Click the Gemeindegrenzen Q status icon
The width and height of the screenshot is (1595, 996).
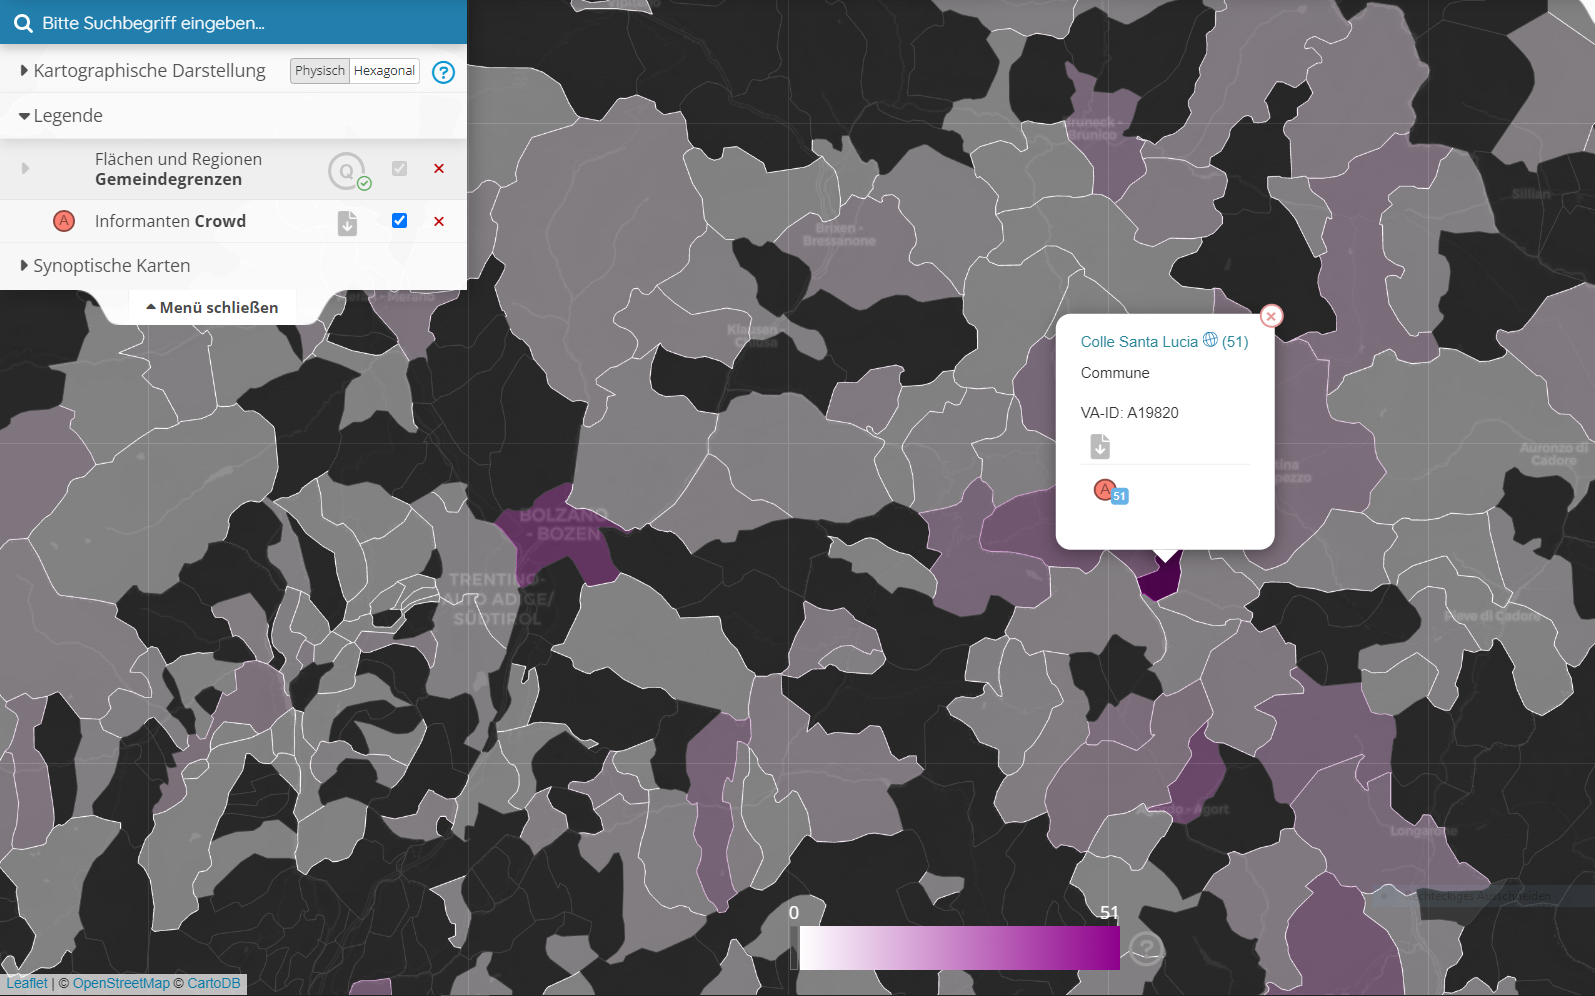pyautogui.click(x=347, y=171)
